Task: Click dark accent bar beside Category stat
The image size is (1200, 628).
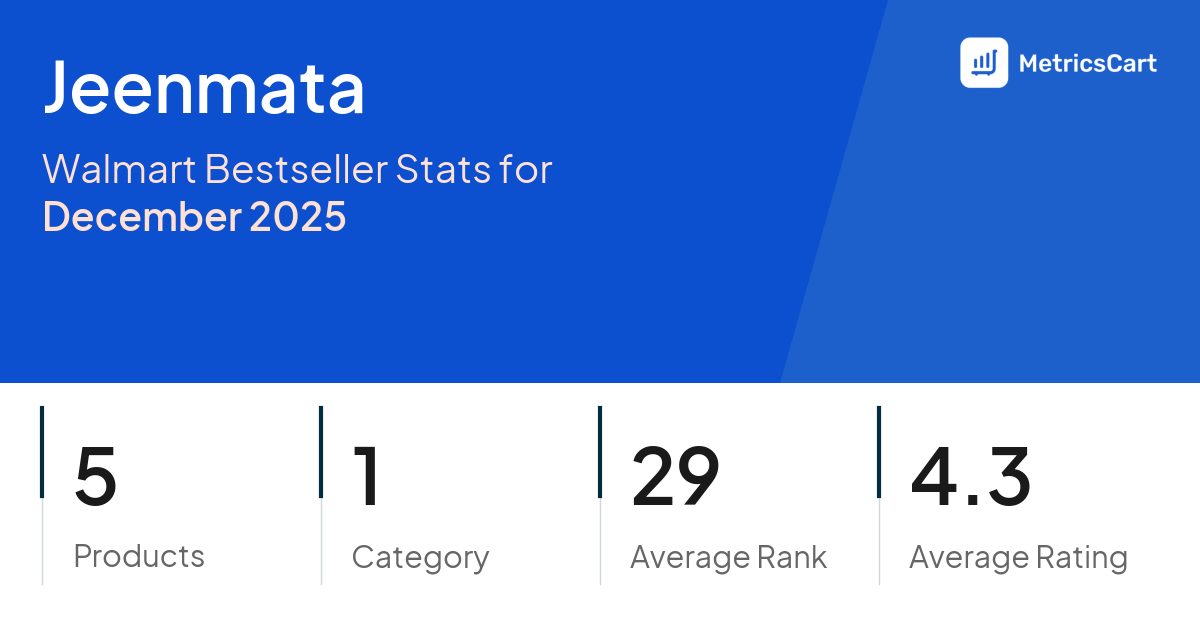Action: point(321,452)
